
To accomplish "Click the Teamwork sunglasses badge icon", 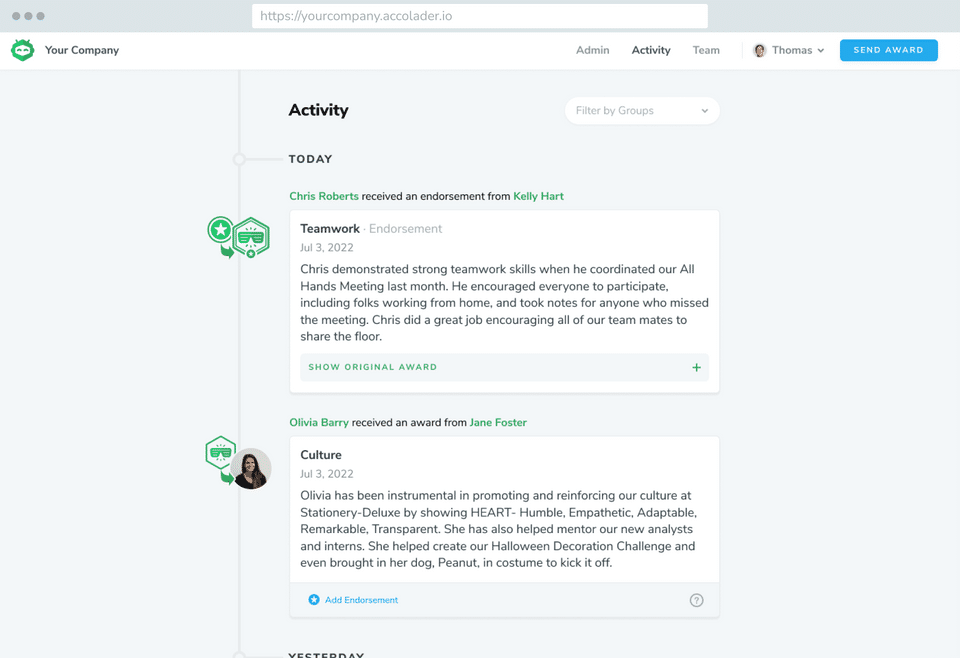I will [x=251, y=238].
